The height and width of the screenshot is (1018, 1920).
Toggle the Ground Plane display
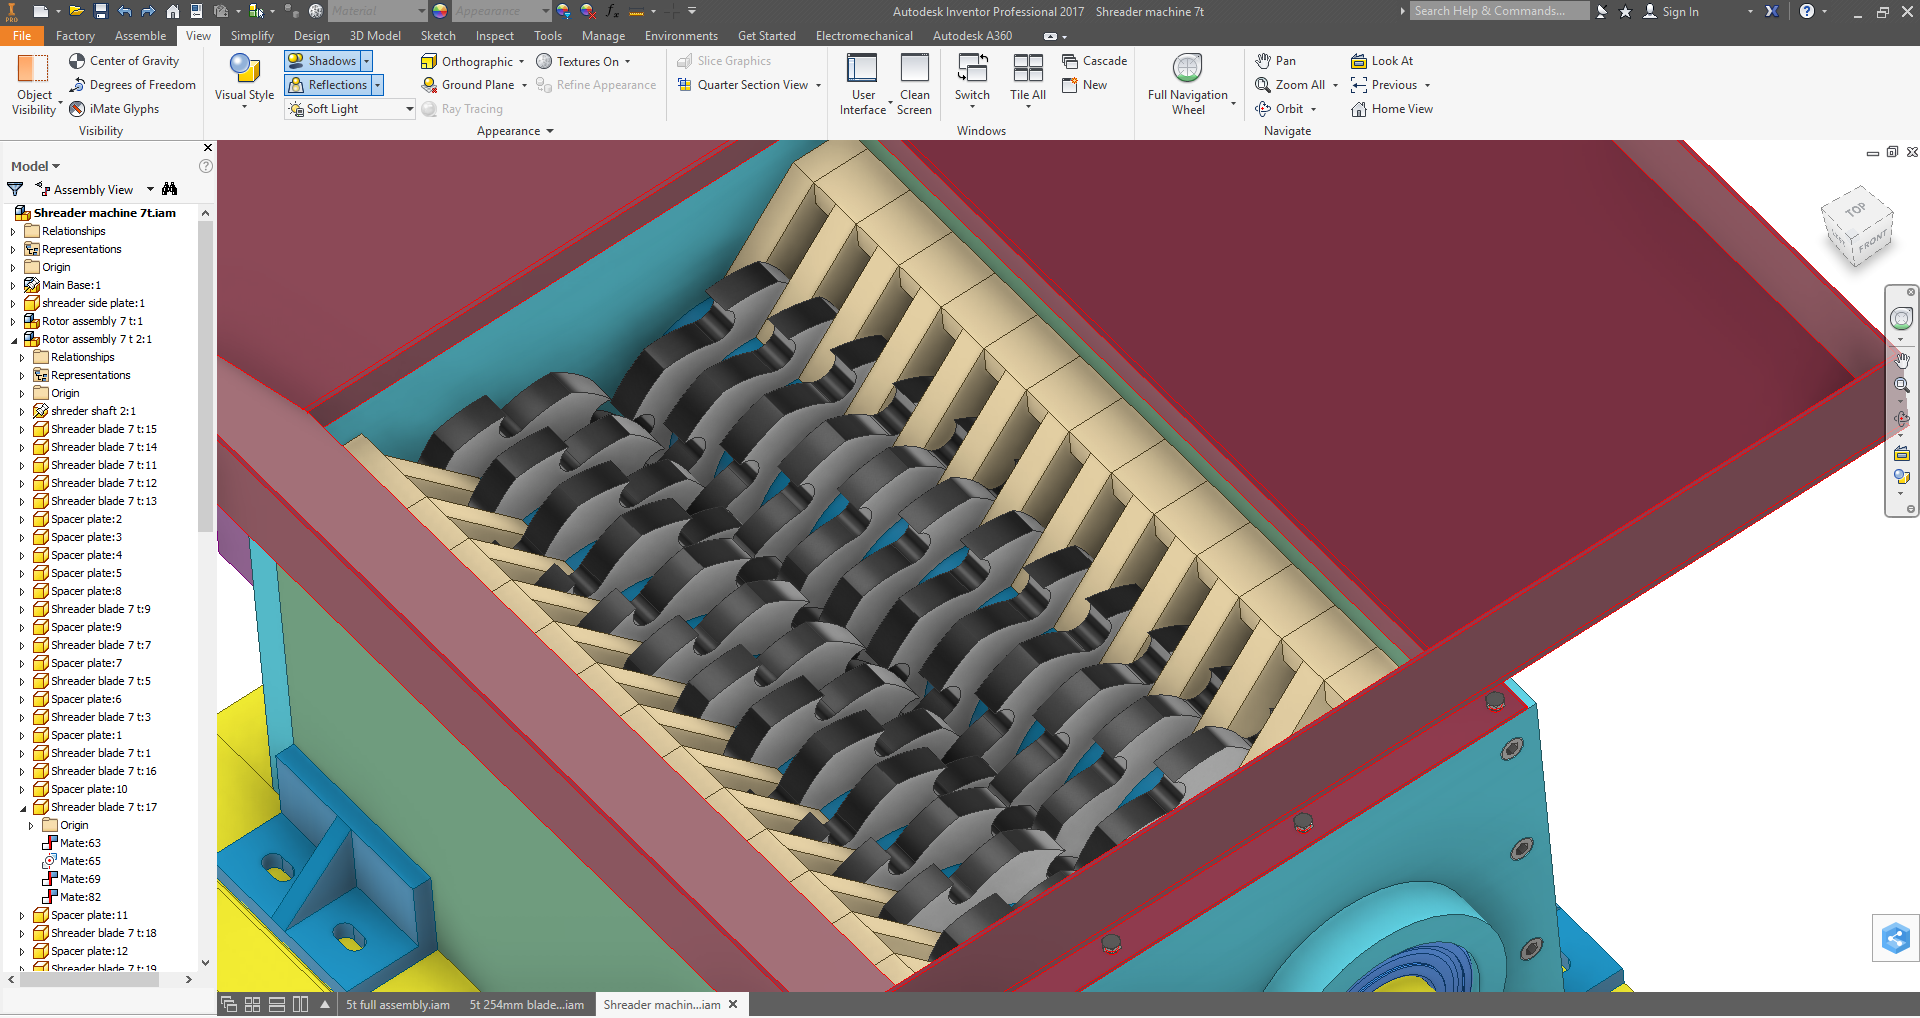click(468, 85)
